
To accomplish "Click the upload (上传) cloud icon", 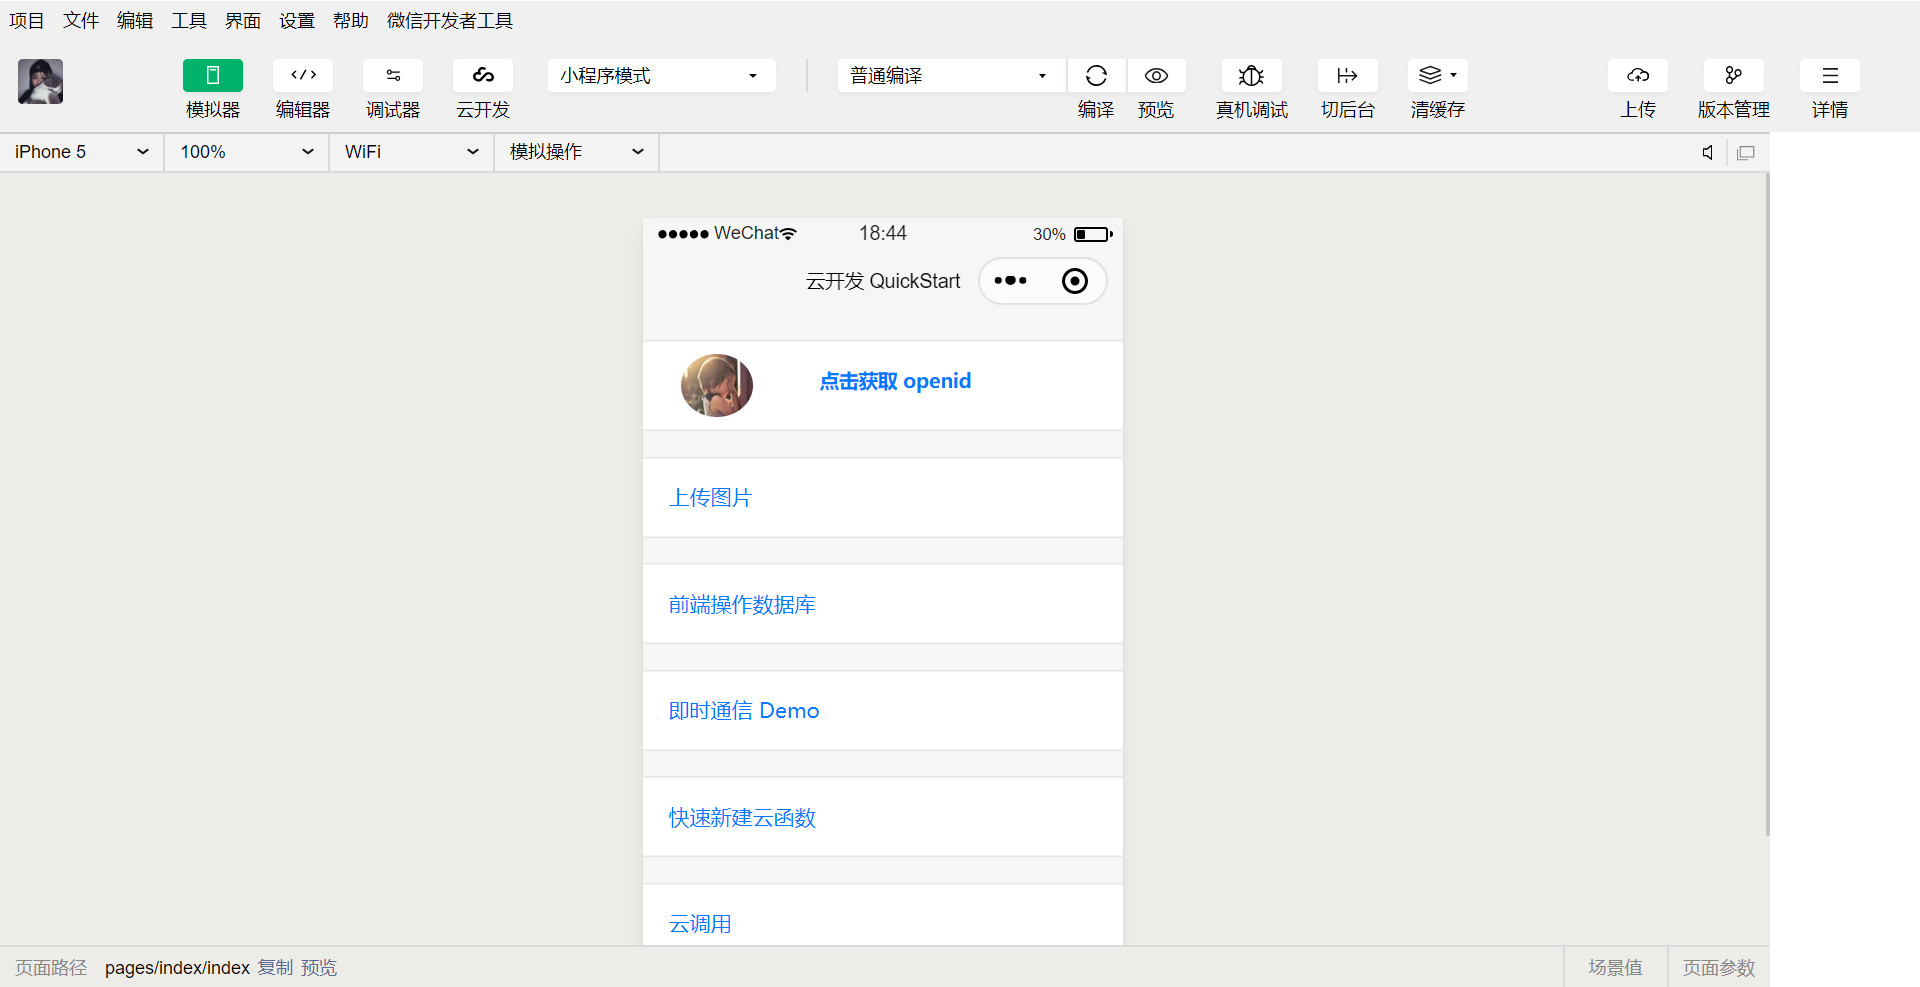I will 1638,75.
